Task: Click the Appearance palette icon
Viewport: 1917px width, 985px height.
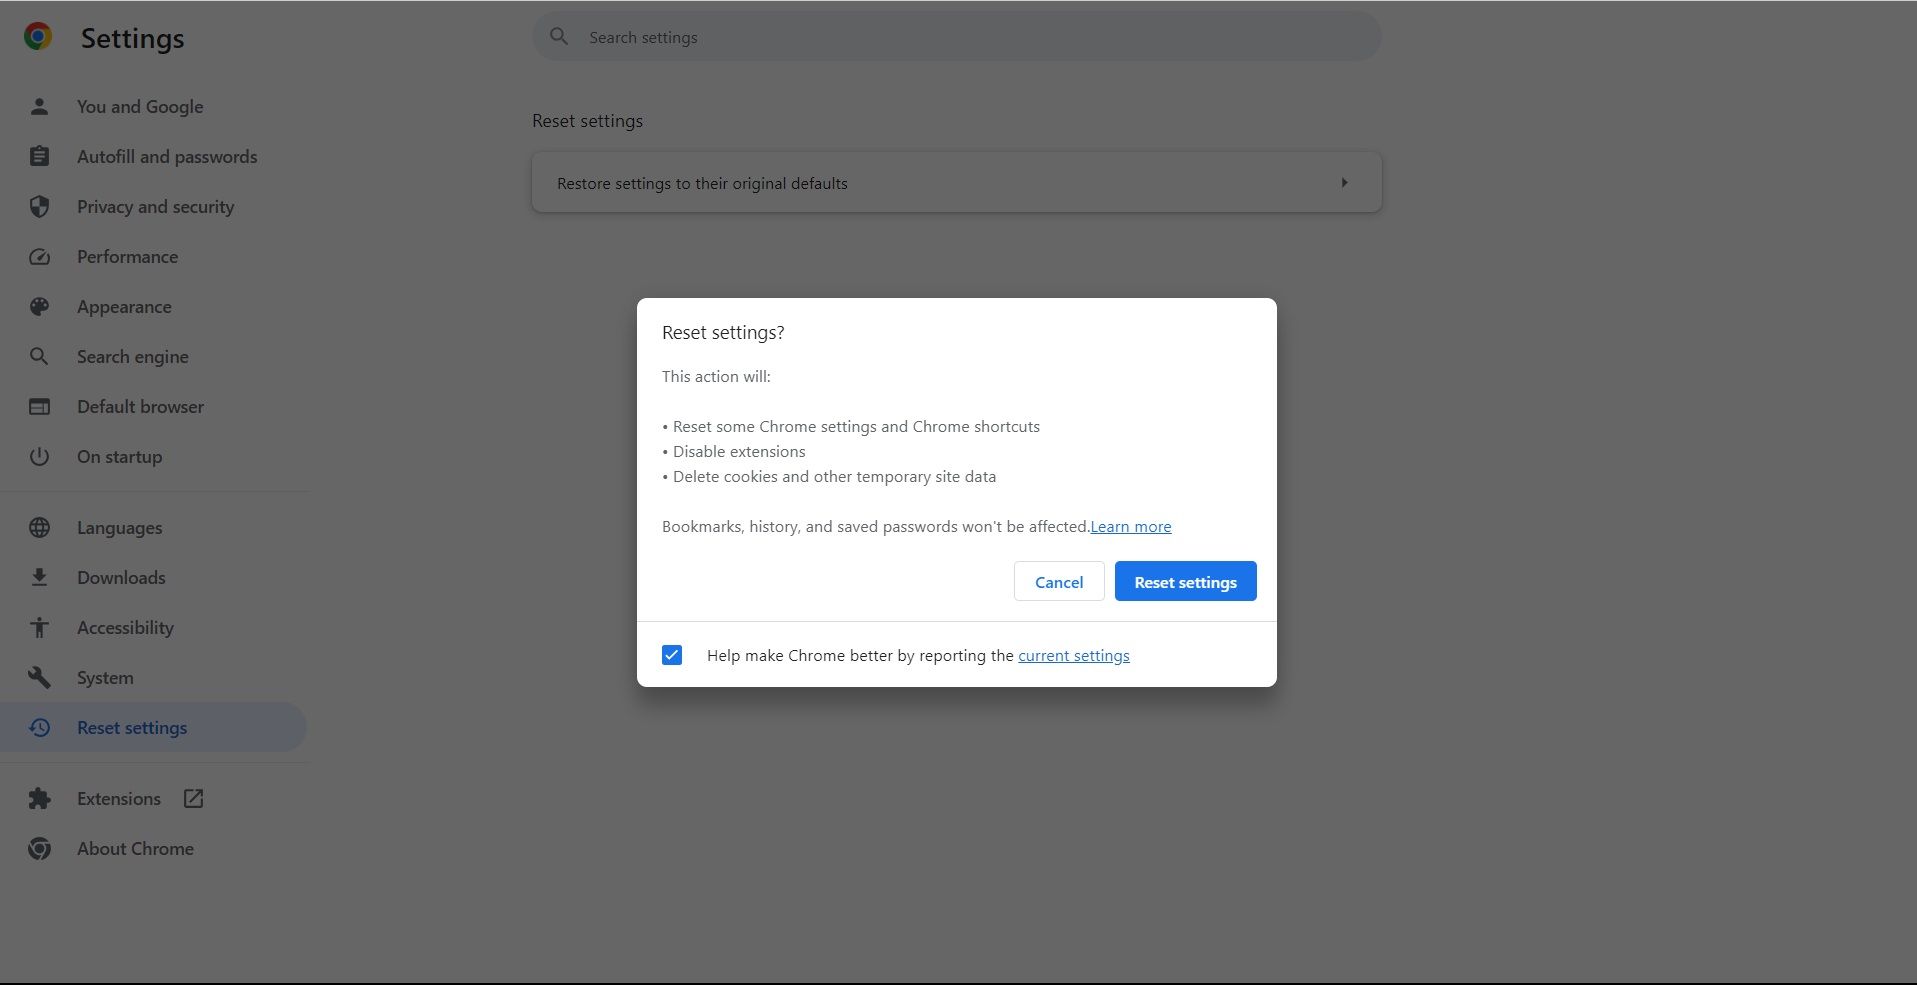Action: pyautogui.click(x=39, y=307)
